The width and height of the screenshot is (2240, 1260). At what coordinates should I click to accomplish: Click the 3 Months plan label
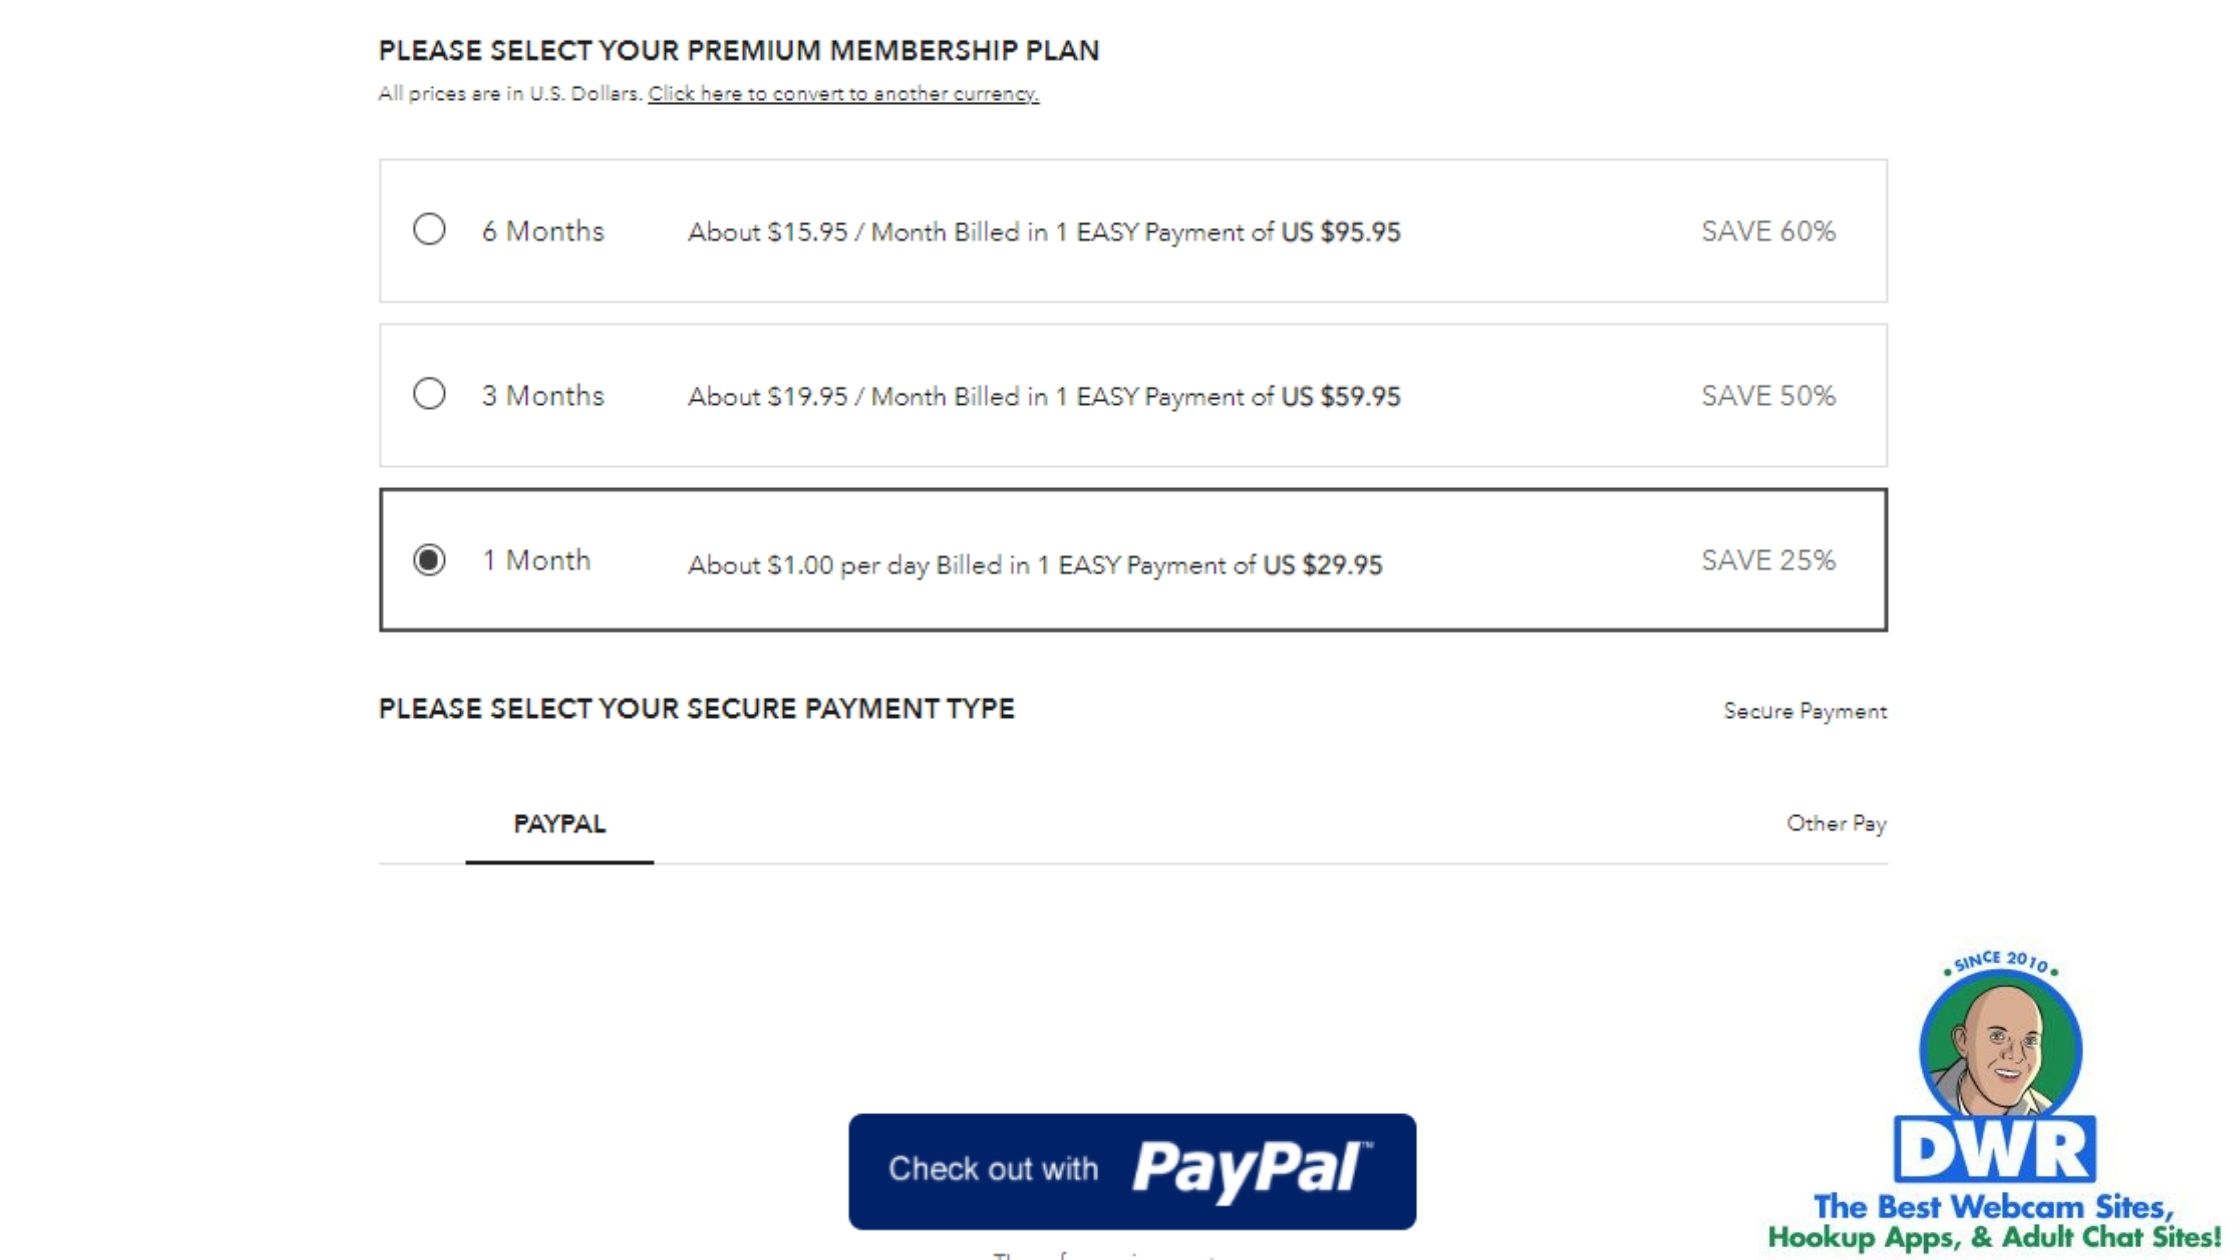point(543,396)
